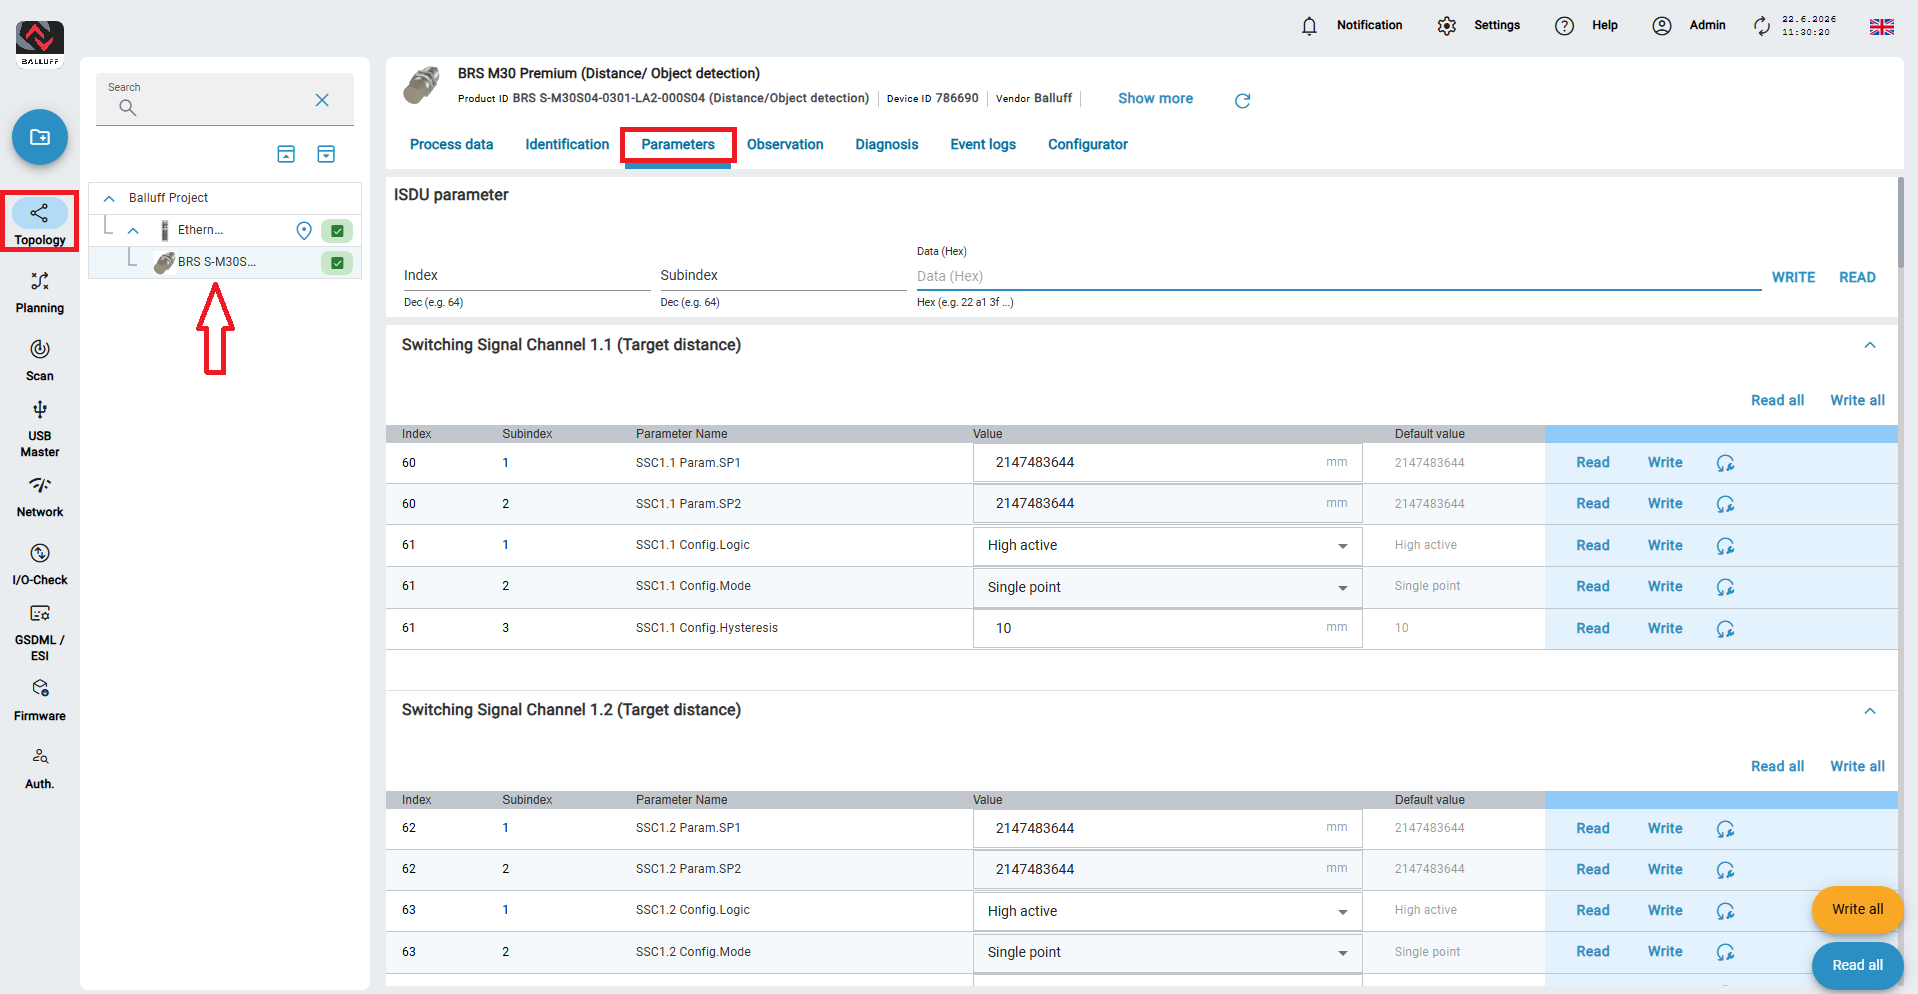Screen dimensions: 1918x994
Task: Click reset-to-default icon for SSC1.1 Param.SP1
Action: coord(1725,463)
